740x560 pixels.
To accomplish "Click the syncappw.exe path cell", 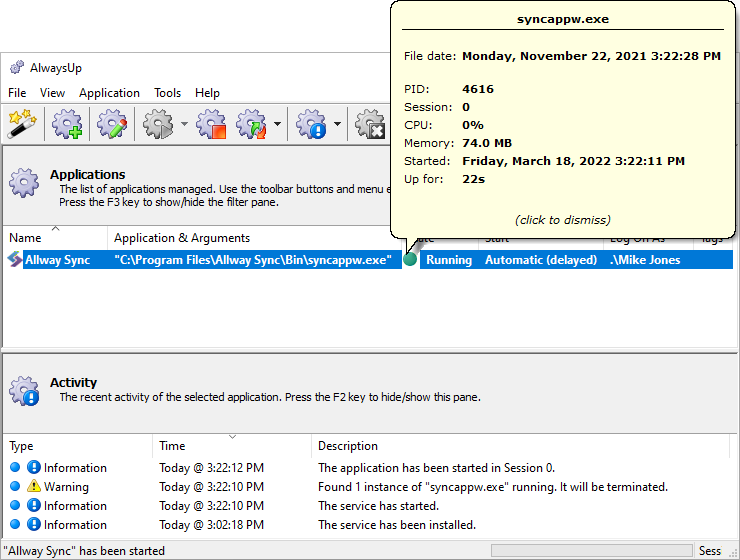I will tap(253, 260).
